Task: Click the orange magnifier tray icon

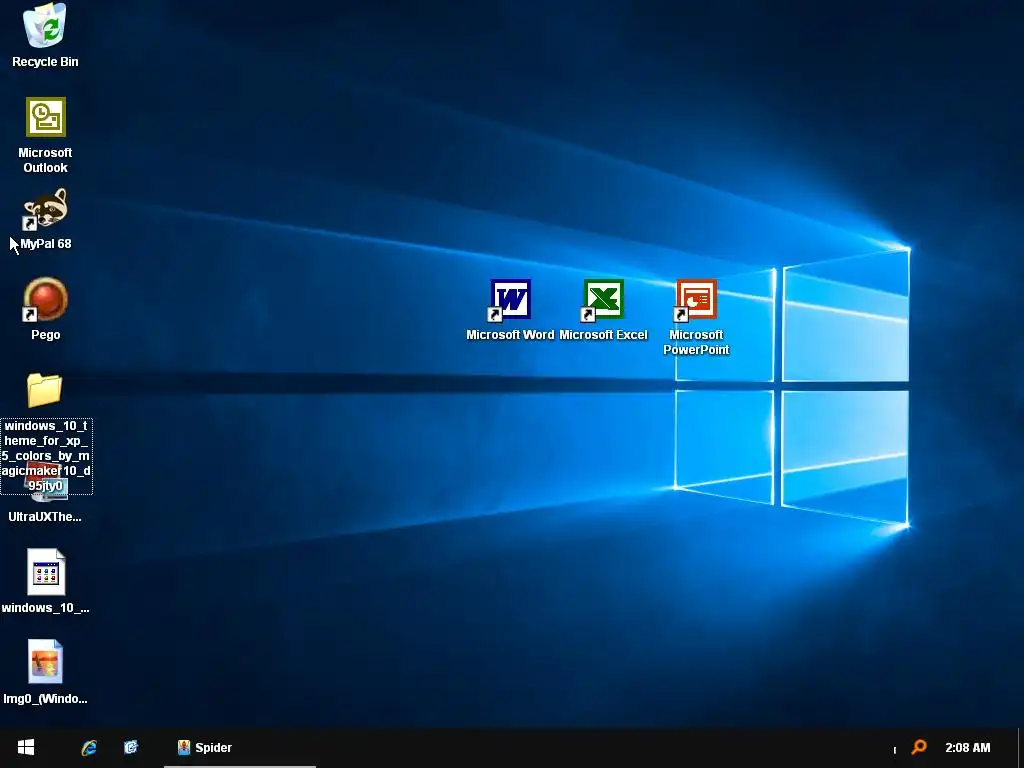Action: pyautogui.click(x=919, y=746)
